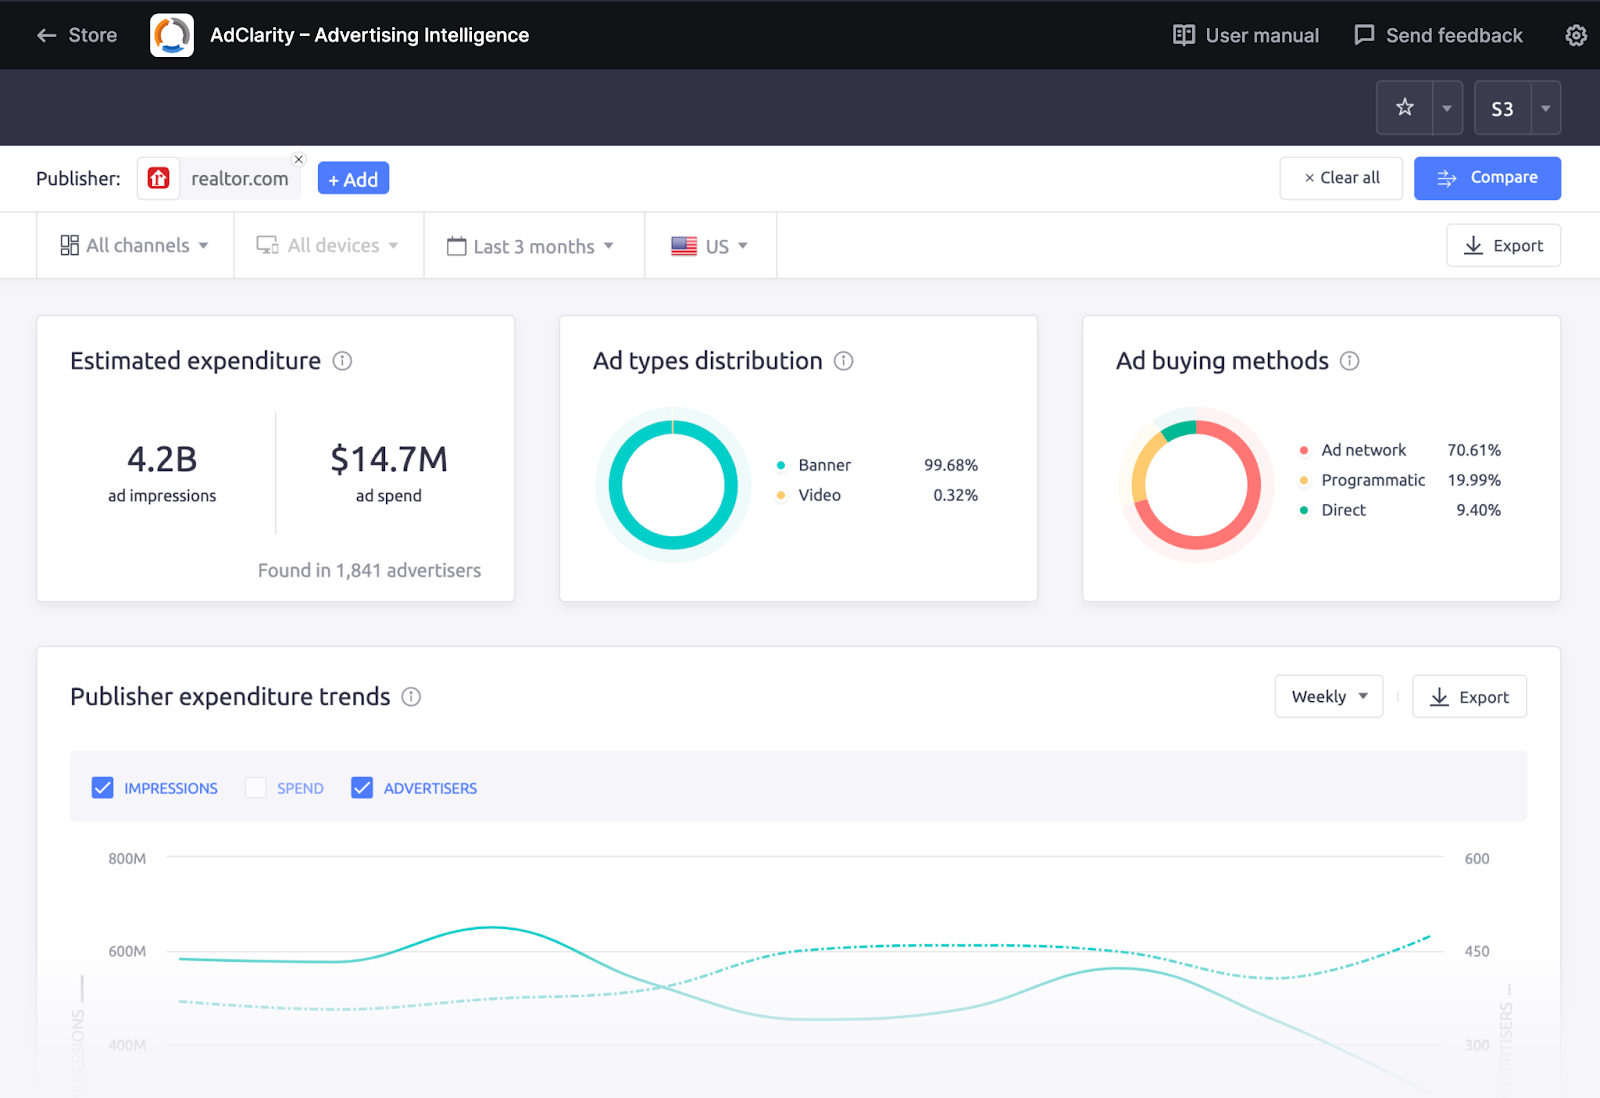Uncheck the IMPRESSIONS checkbox

coord(103,787)
